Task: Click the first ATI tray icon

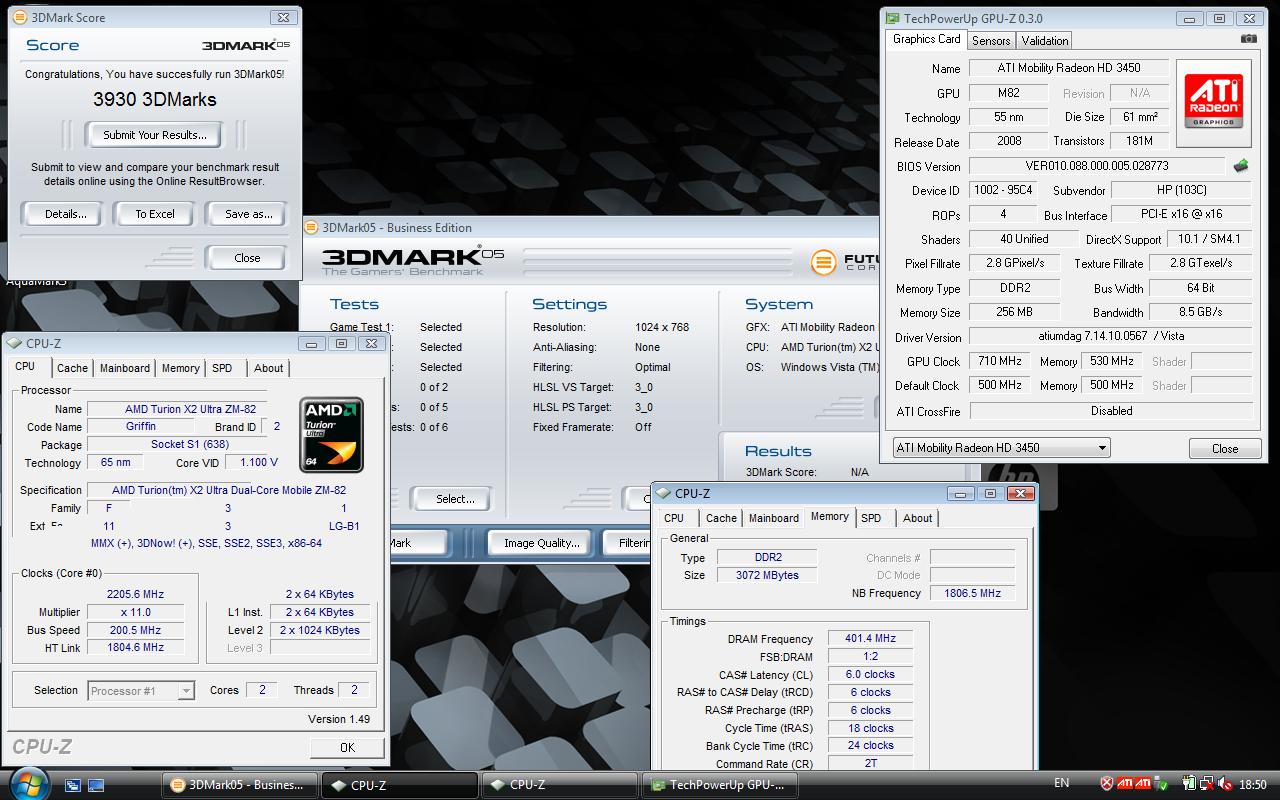Action: click(x=1124, y=784)
